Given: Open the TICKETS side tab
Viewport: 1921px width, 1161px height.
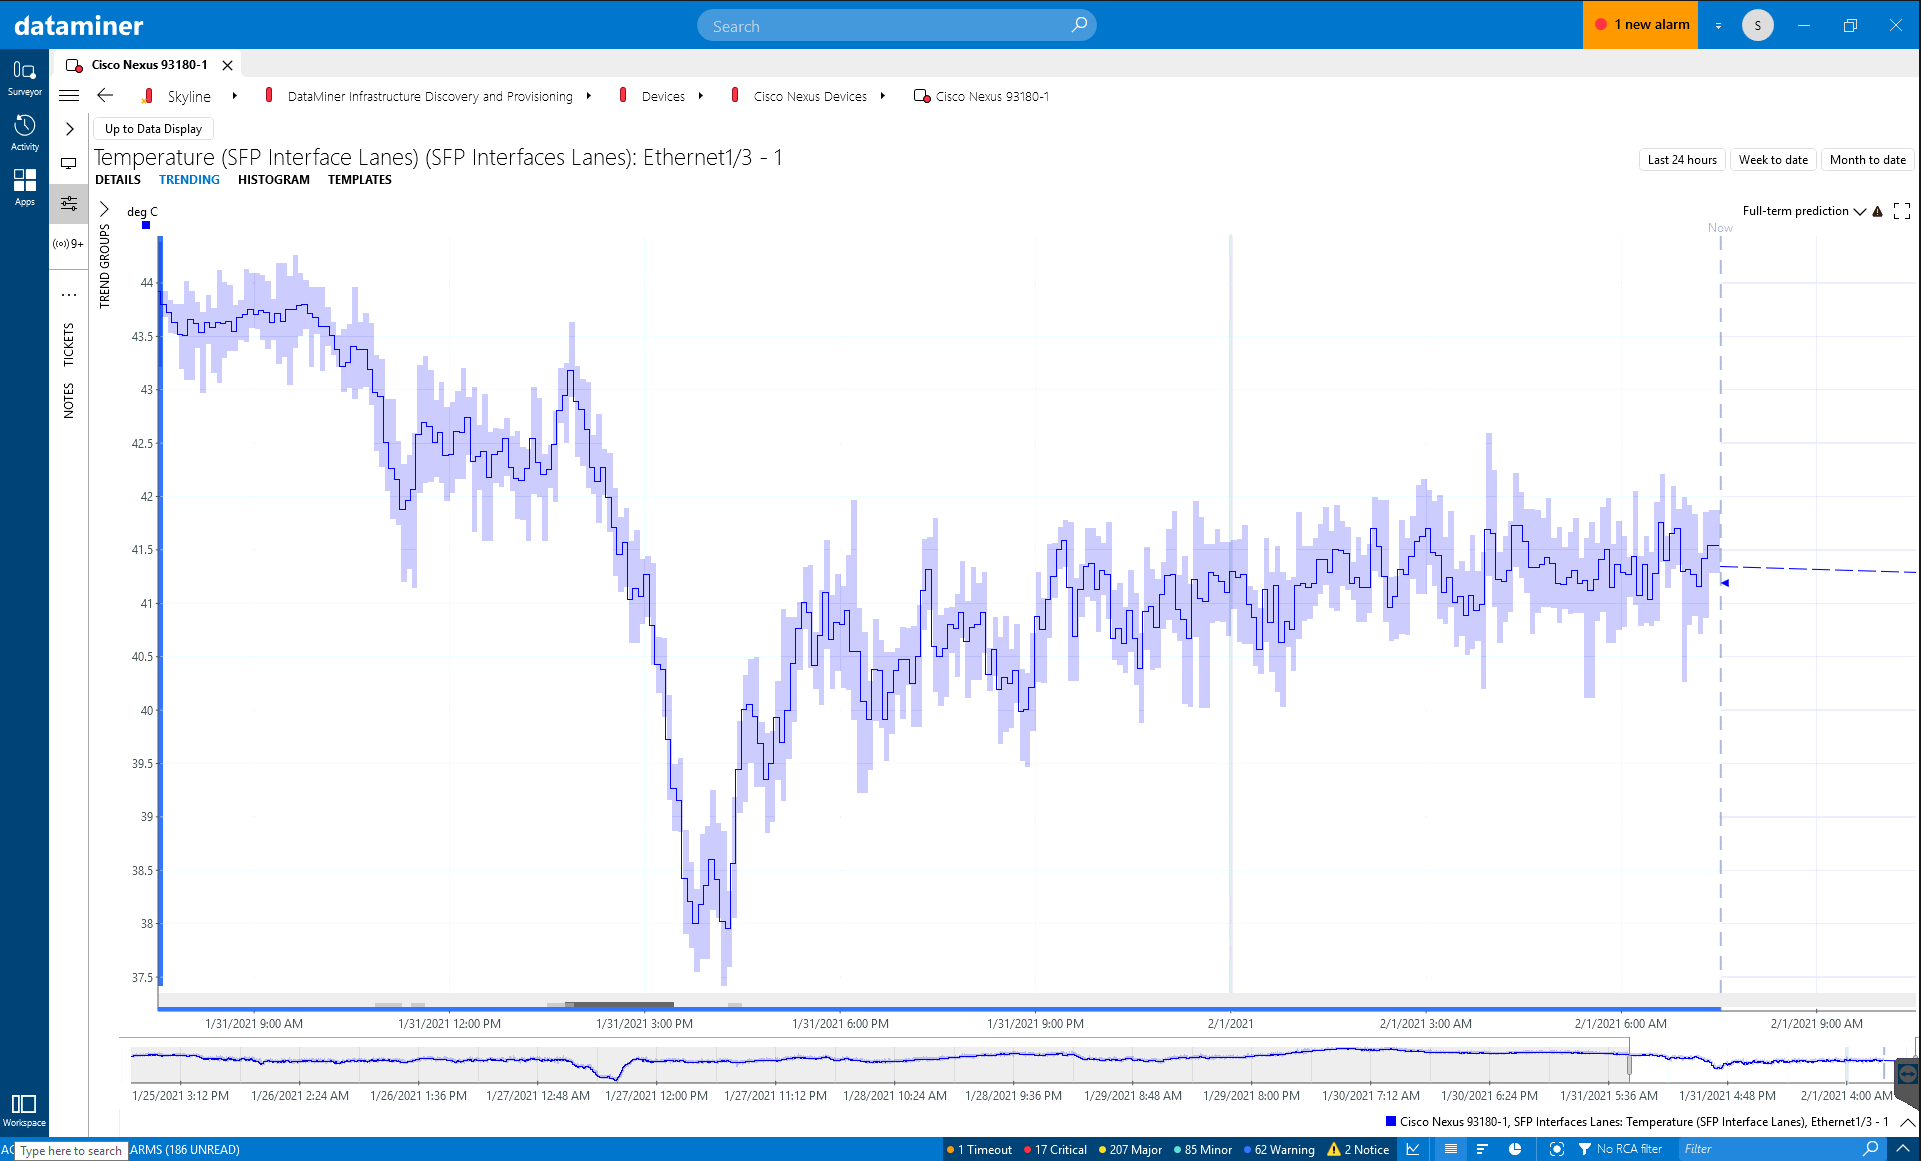Looking at the screenshot, I should click(69, 344).
